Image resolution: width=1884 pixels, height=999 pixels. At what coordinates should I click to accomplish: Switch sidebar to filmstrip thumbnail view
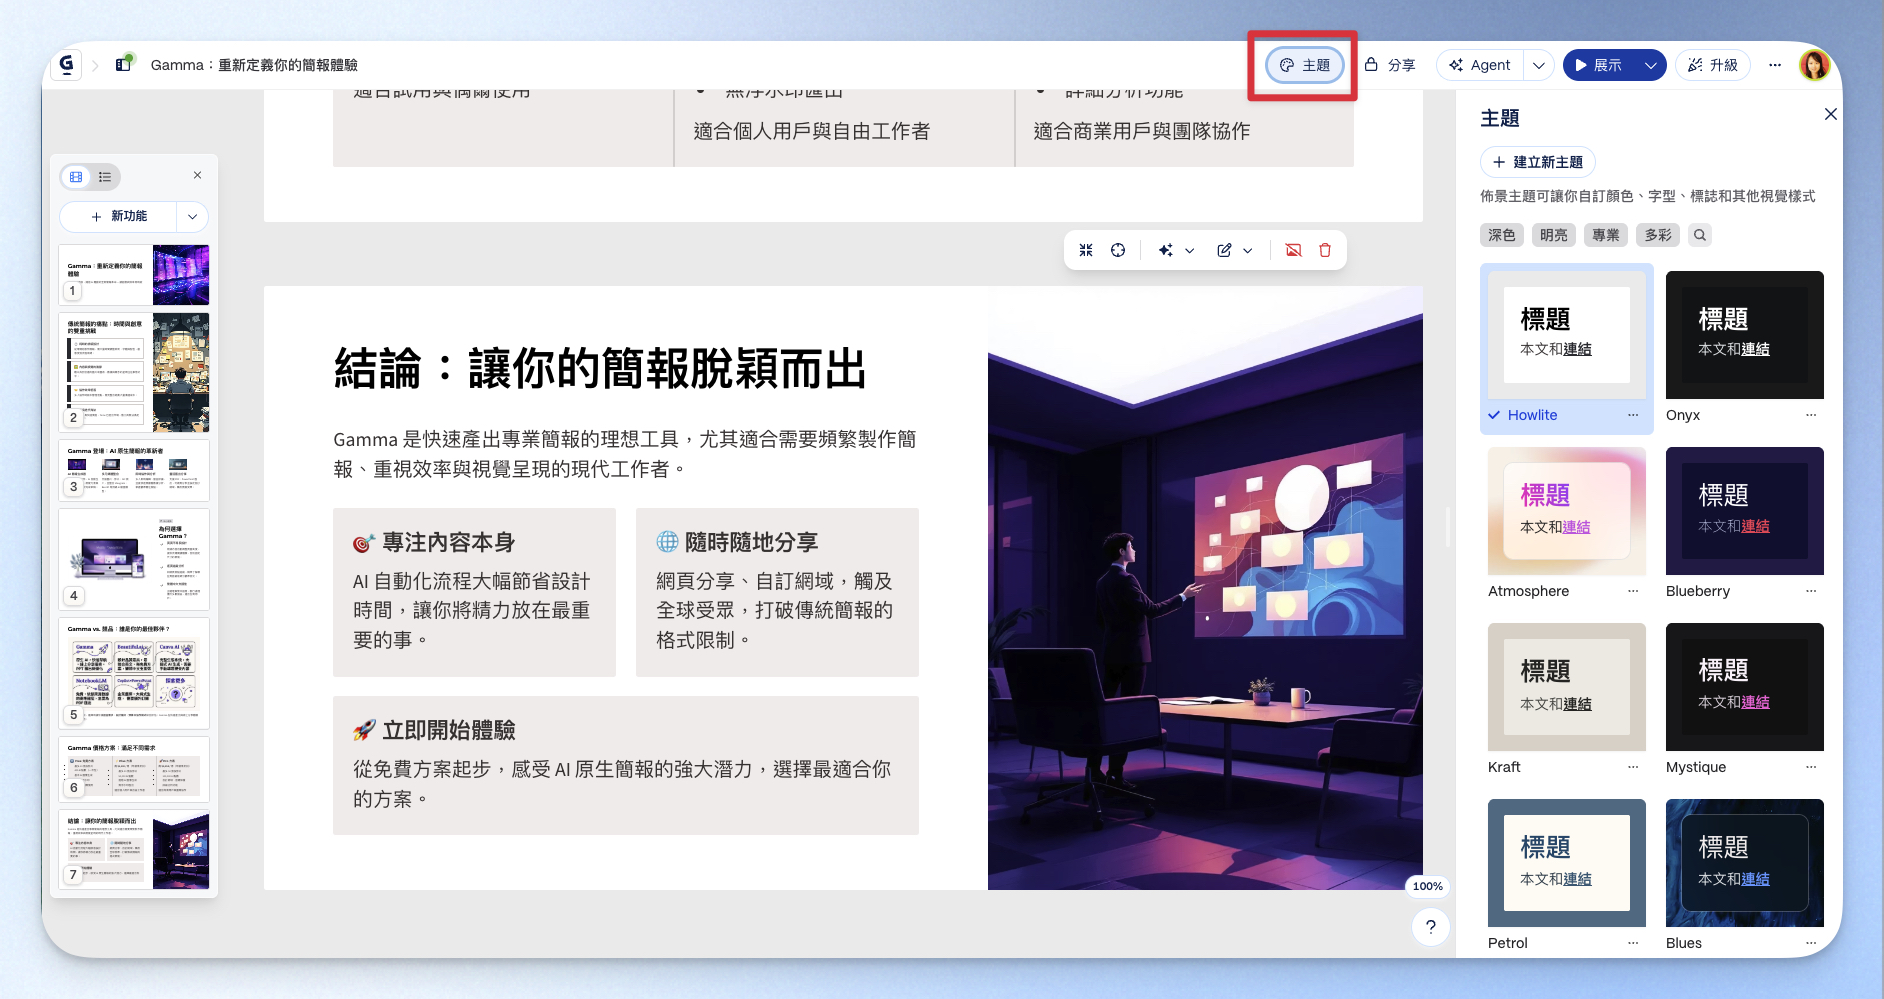coord(76,177)
